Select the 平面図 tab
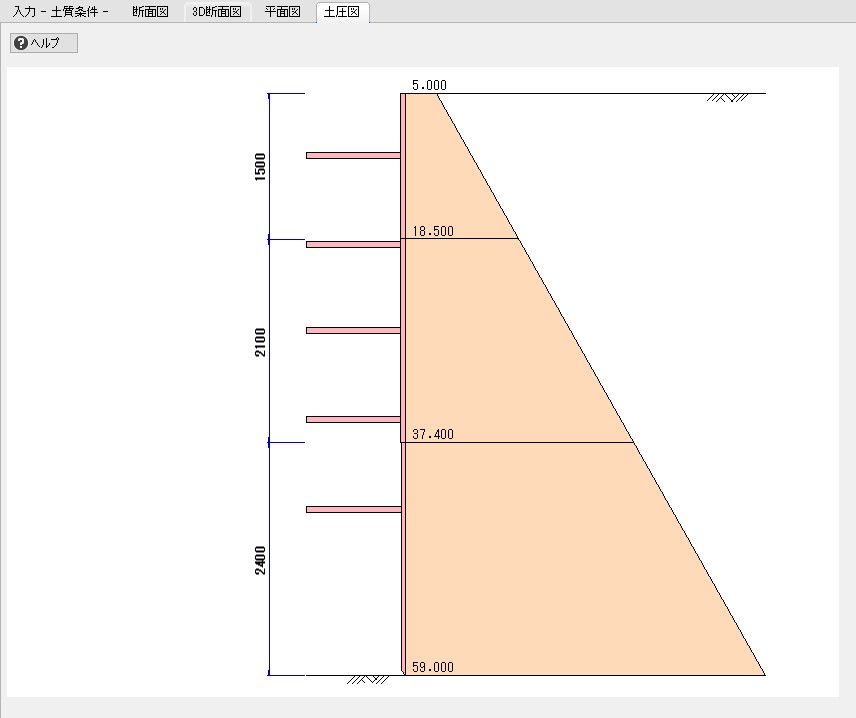The width and height of the screenshot is (856, 718). pos(282,11)
